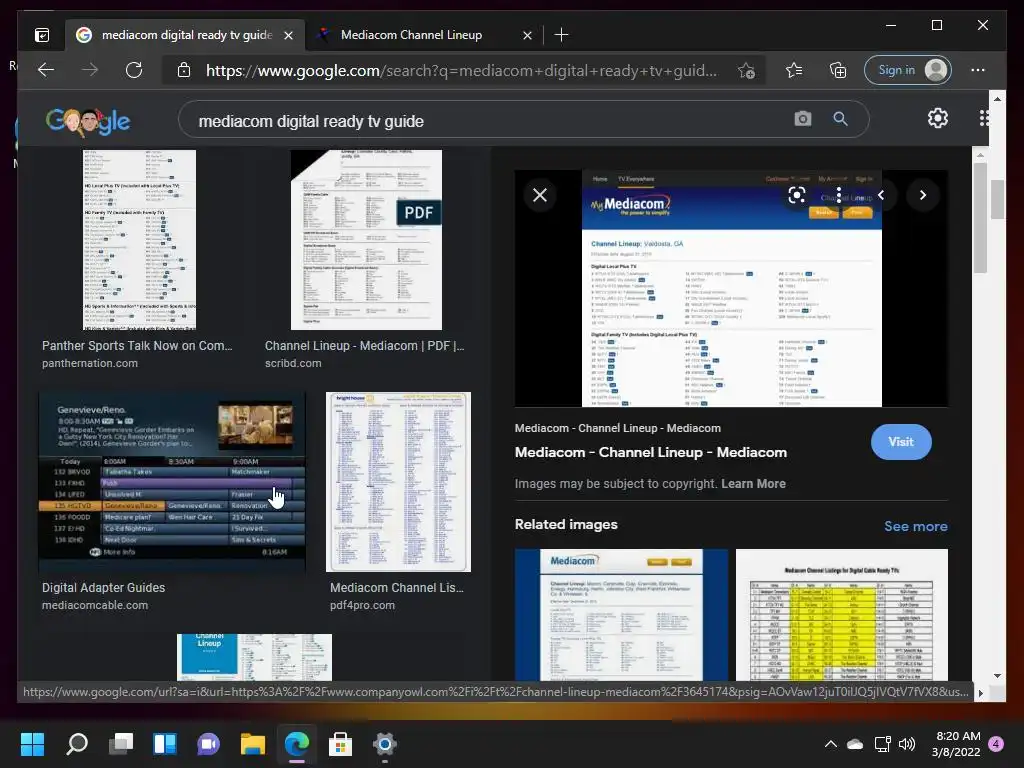Open Settings app from taskbar
The height and width of the screenshot is (768, 1024).
(385, 744)
